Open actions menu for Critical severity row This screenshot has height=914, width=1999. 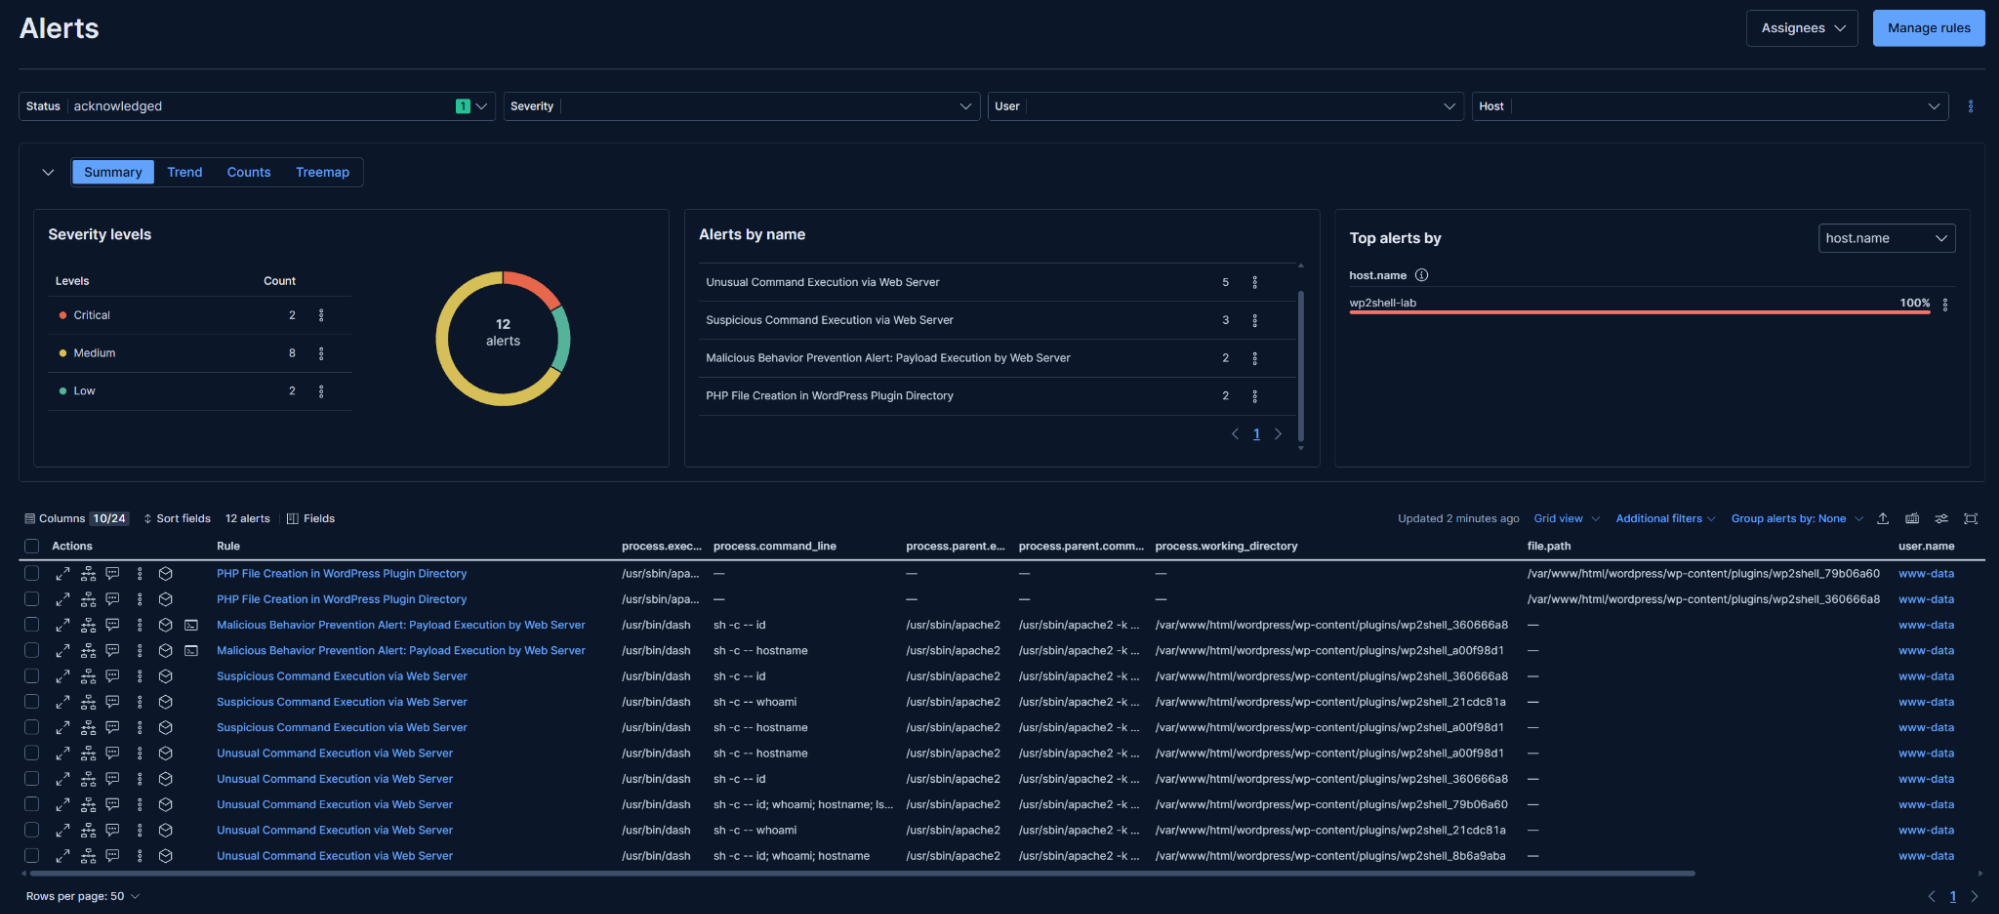click(x=321, y=315)
